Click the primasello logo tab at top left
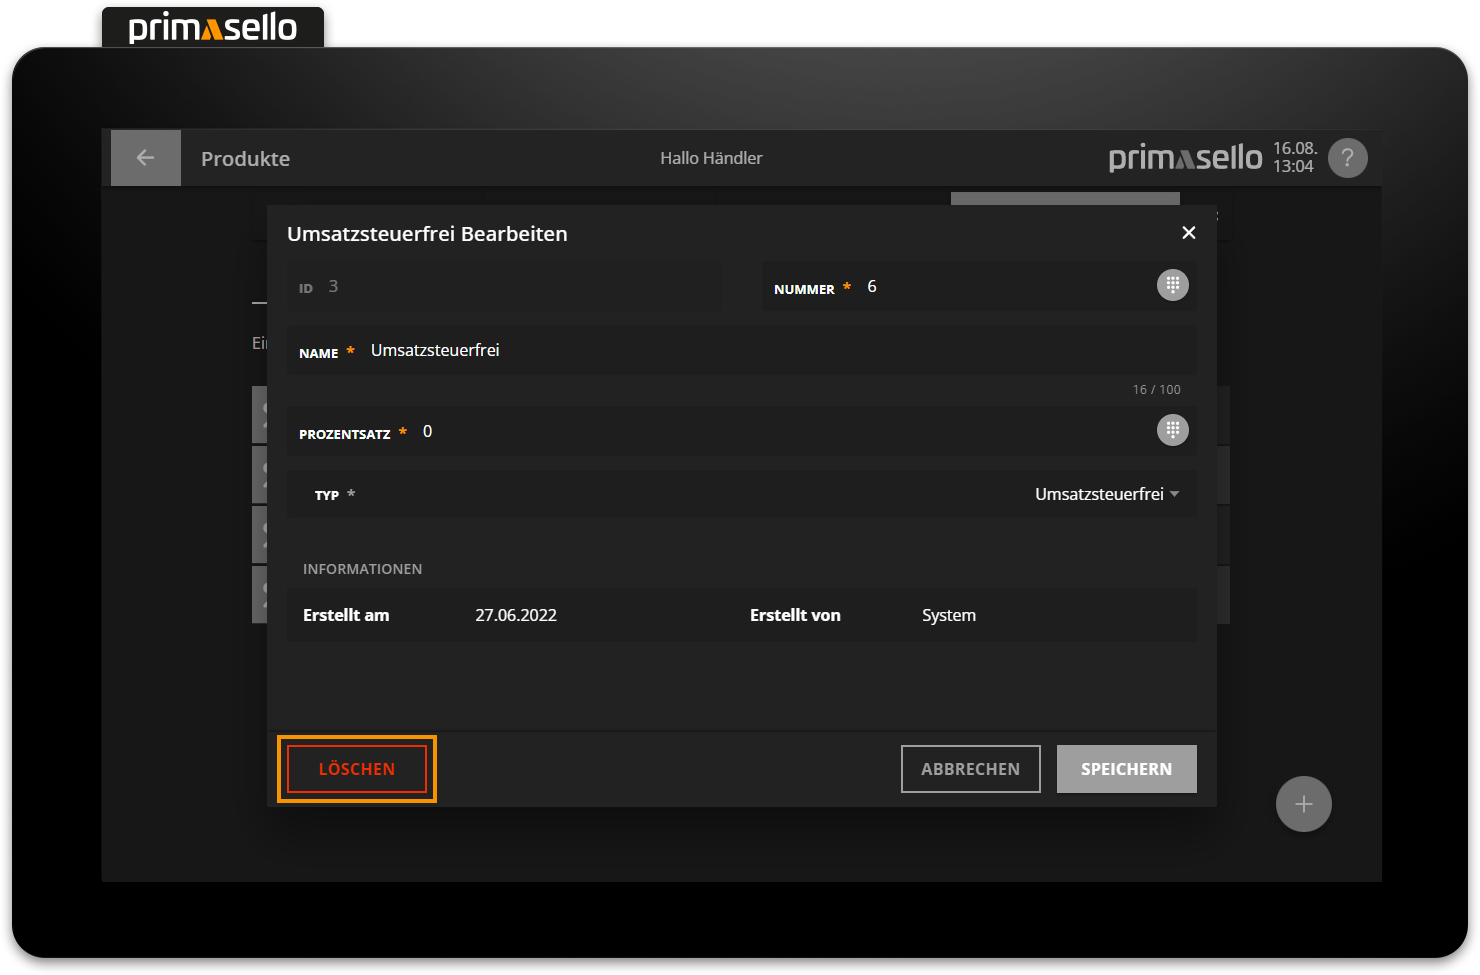The width and height of the screenshot is (1480, 975). click(213, 27)
